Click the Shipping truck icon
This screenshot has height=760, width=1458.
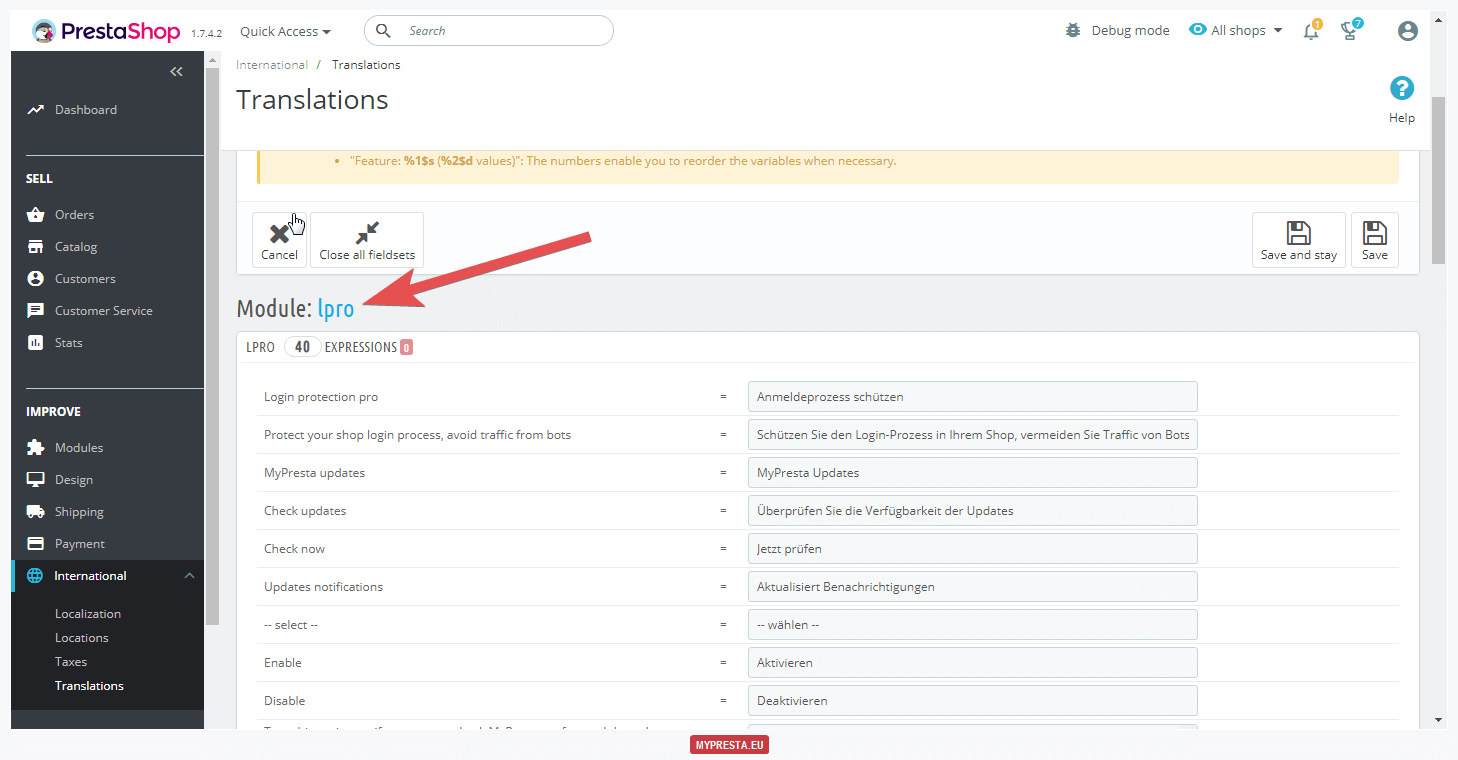(36, 512)
